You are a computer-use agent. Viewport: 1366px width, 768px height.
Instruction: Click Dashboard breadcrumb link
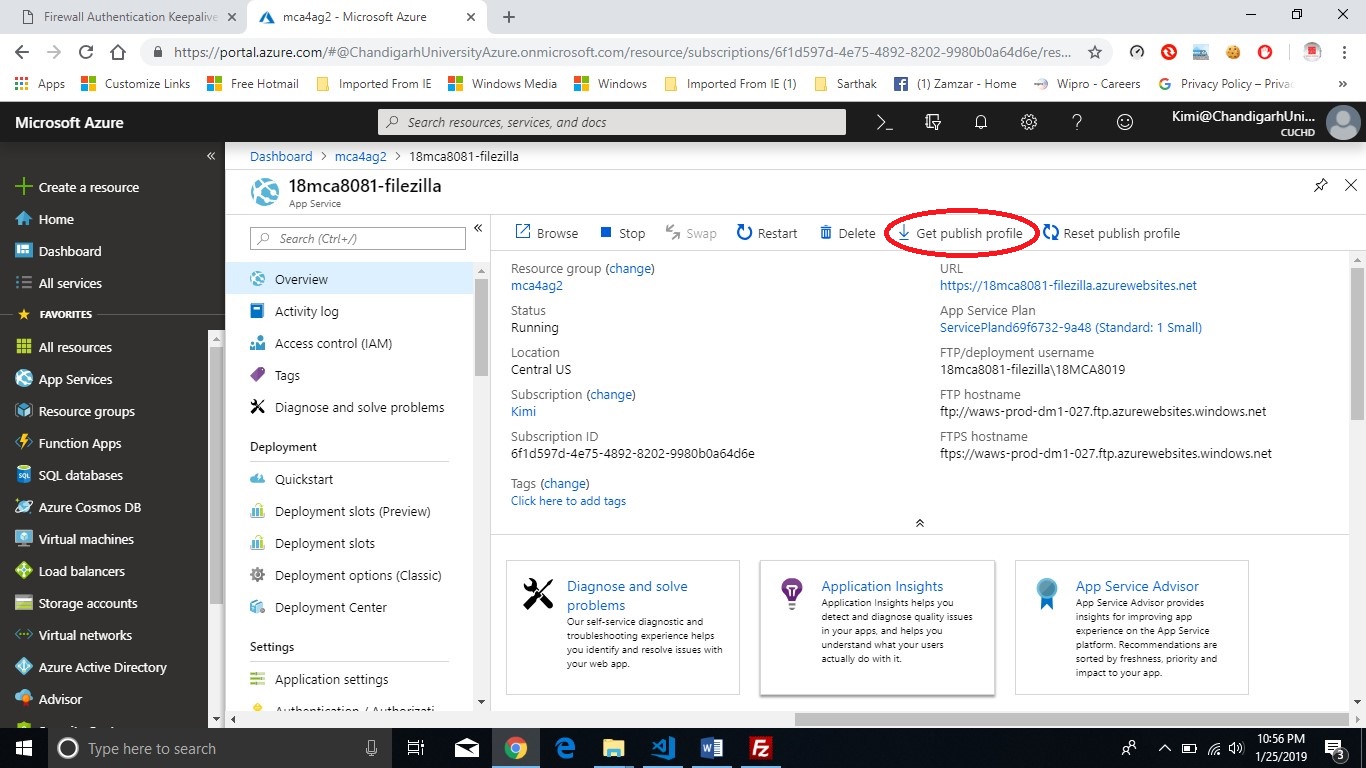[281, 156]
